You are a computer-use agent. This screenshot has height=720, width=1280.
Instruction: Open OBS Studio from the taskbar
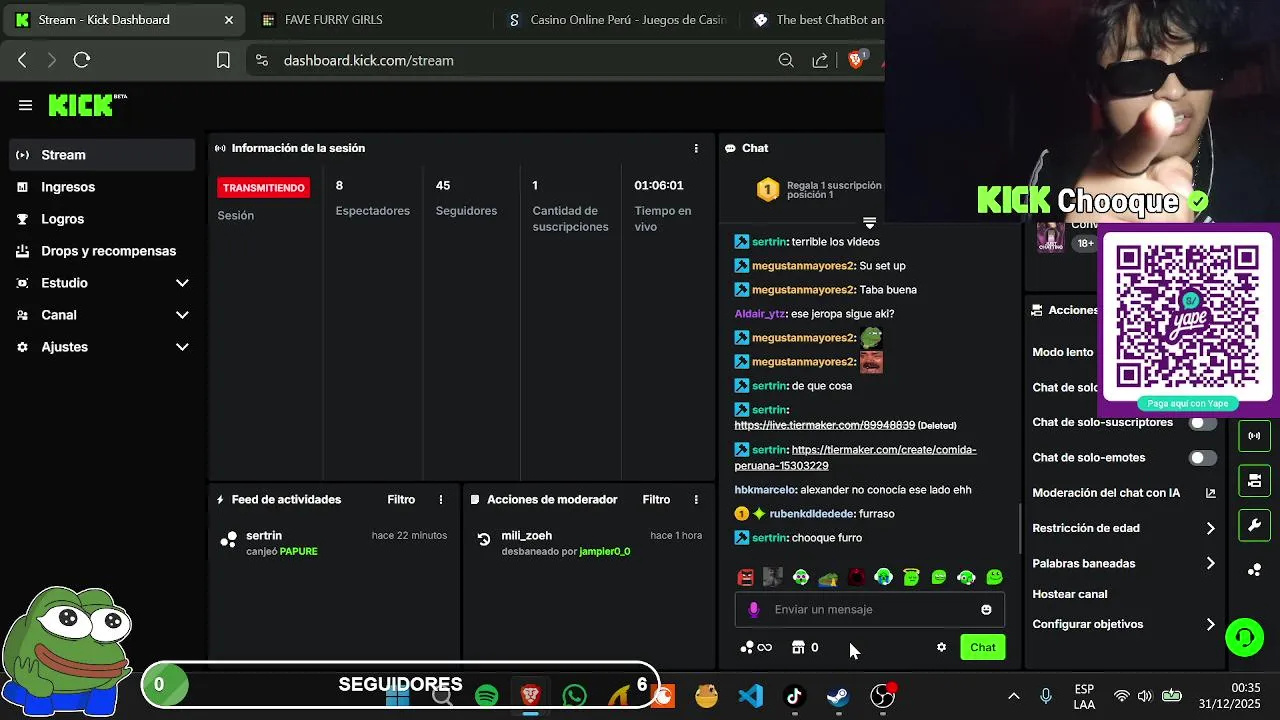pyautogui.click(x=882, y=696)
